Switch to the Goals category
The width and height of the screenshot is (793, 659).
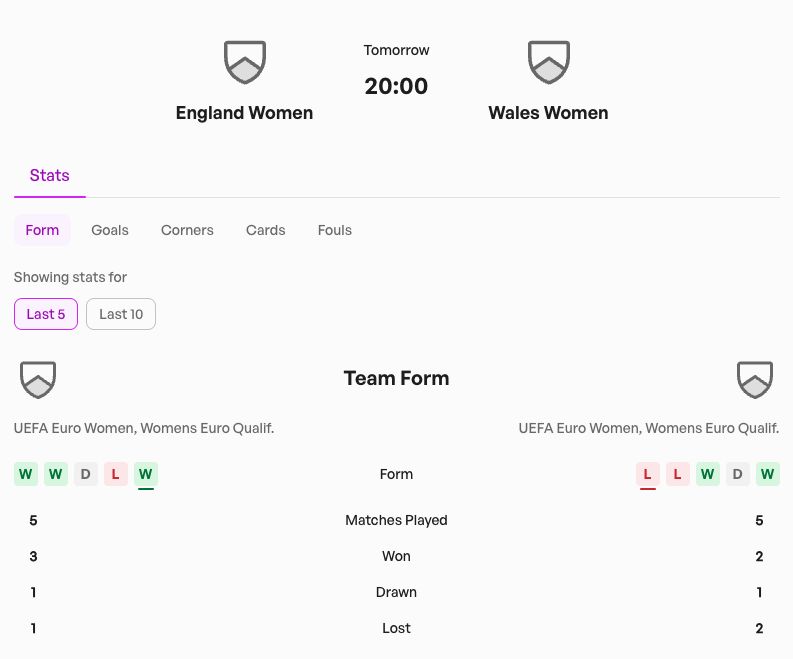[110, 230]
